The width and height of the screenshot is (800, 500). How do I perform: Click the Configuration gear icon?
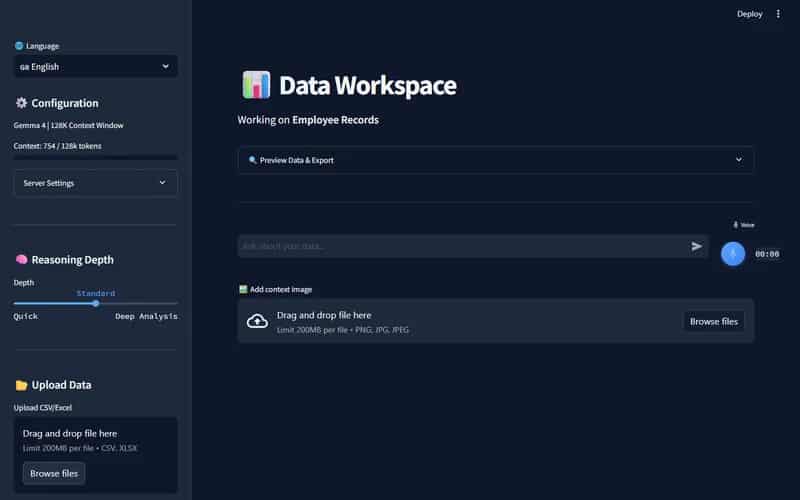[21, 103]
